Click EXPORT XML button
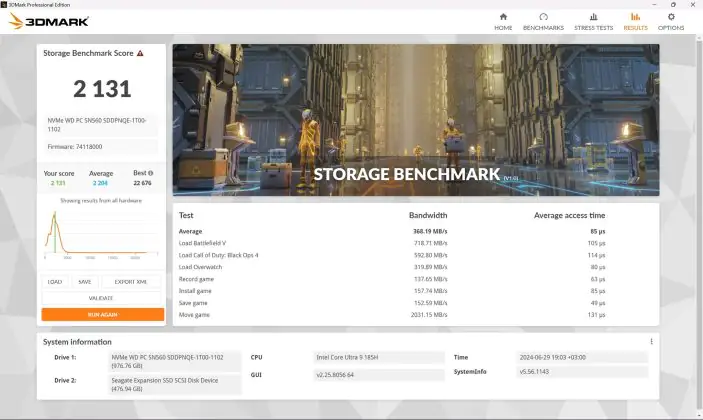The height and width of the screenshot is (420, 703). click(x=130, y=282)
